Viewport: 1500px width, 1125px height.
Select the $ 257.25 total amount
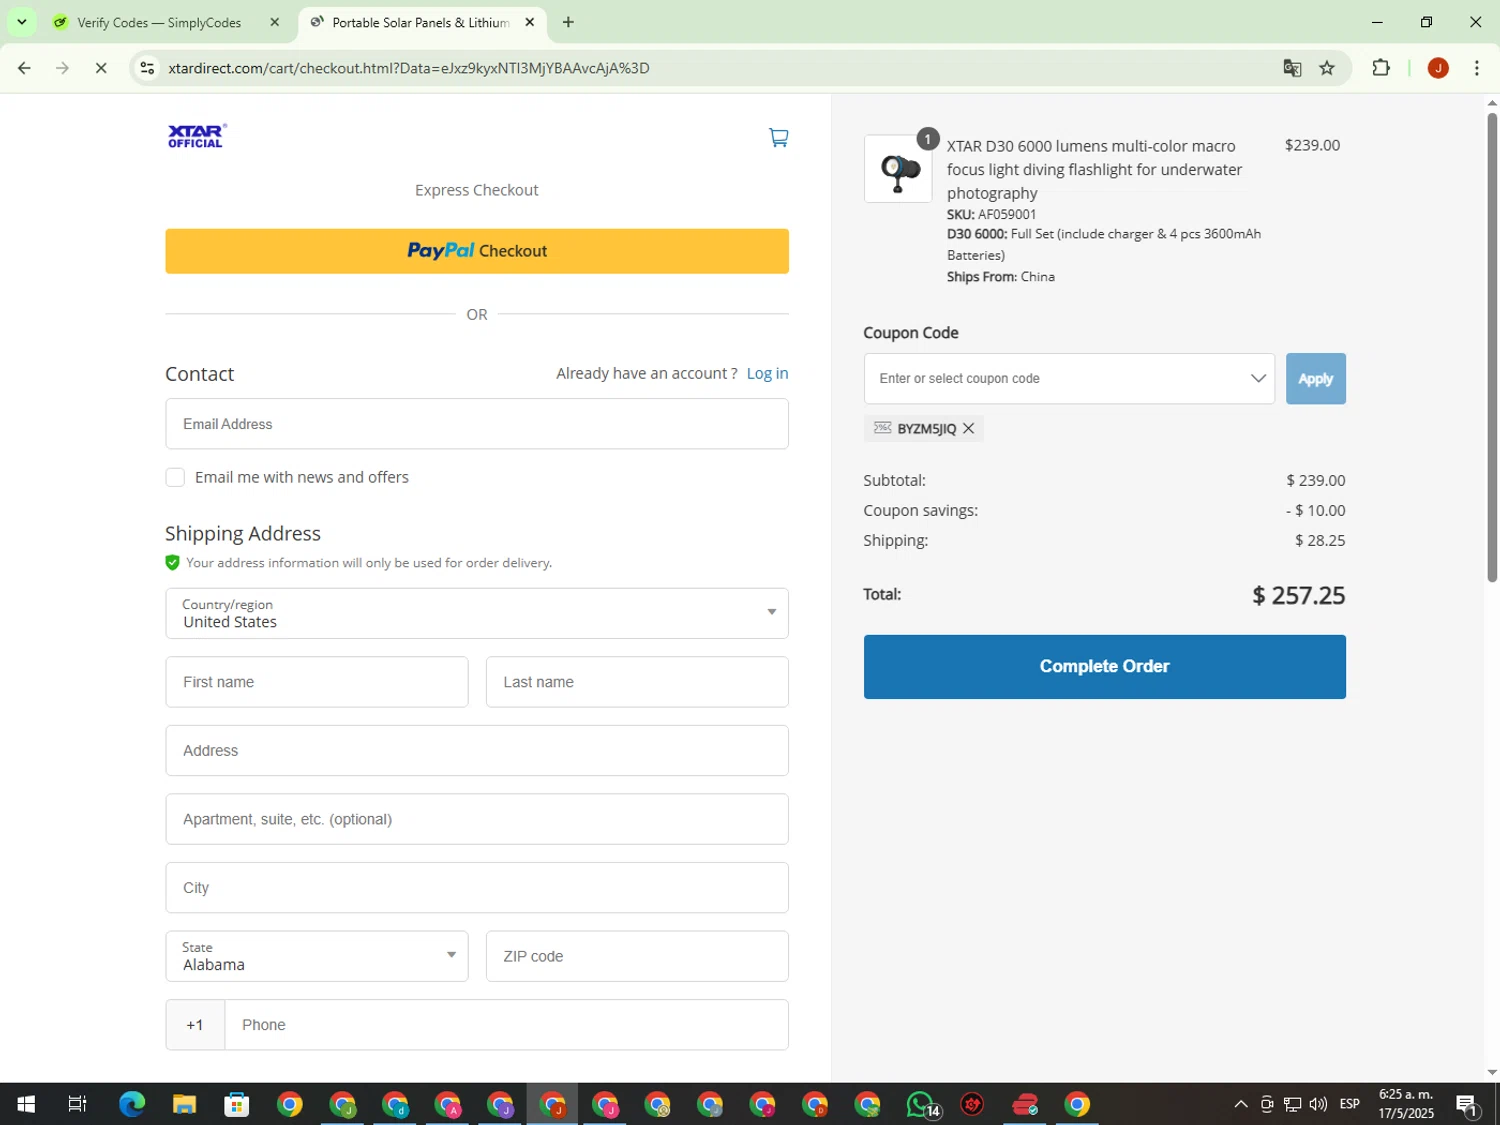coord(1298,596)
